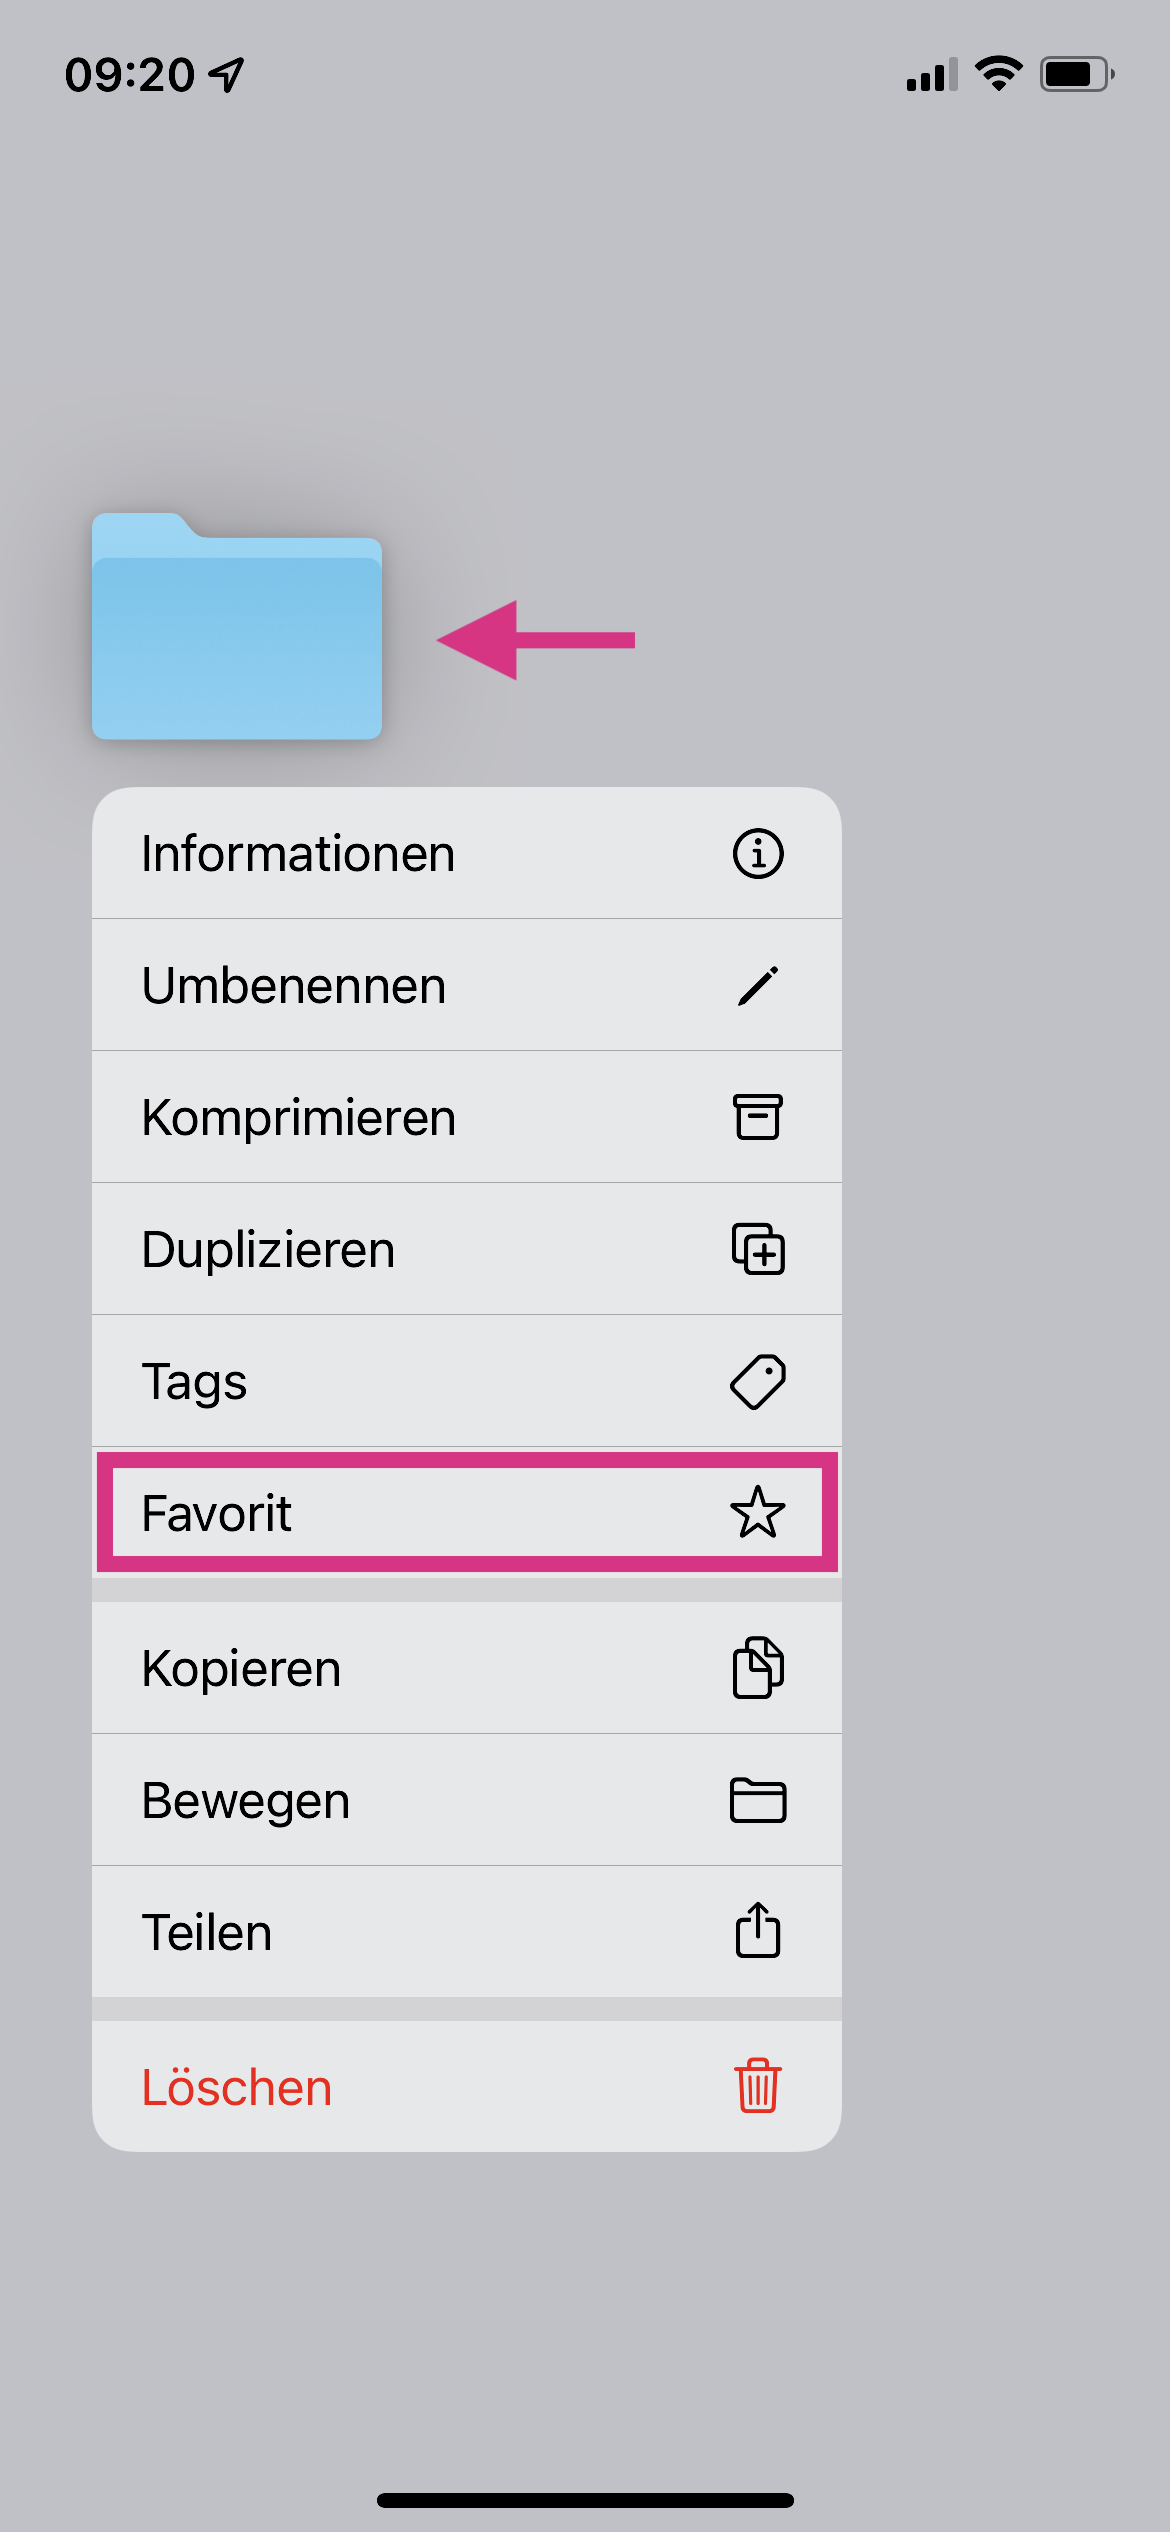Open the Tags menu entry
1170x2532 pixels.
point(195,1382)
